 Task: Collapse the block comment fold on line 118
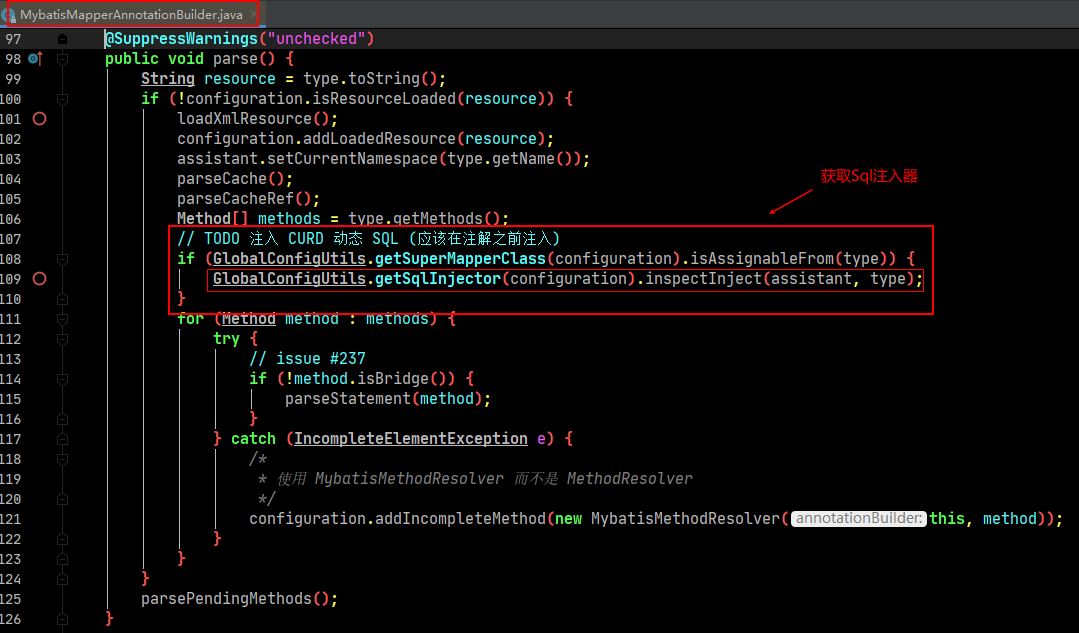pyautogui.click(x=63, y=459)
